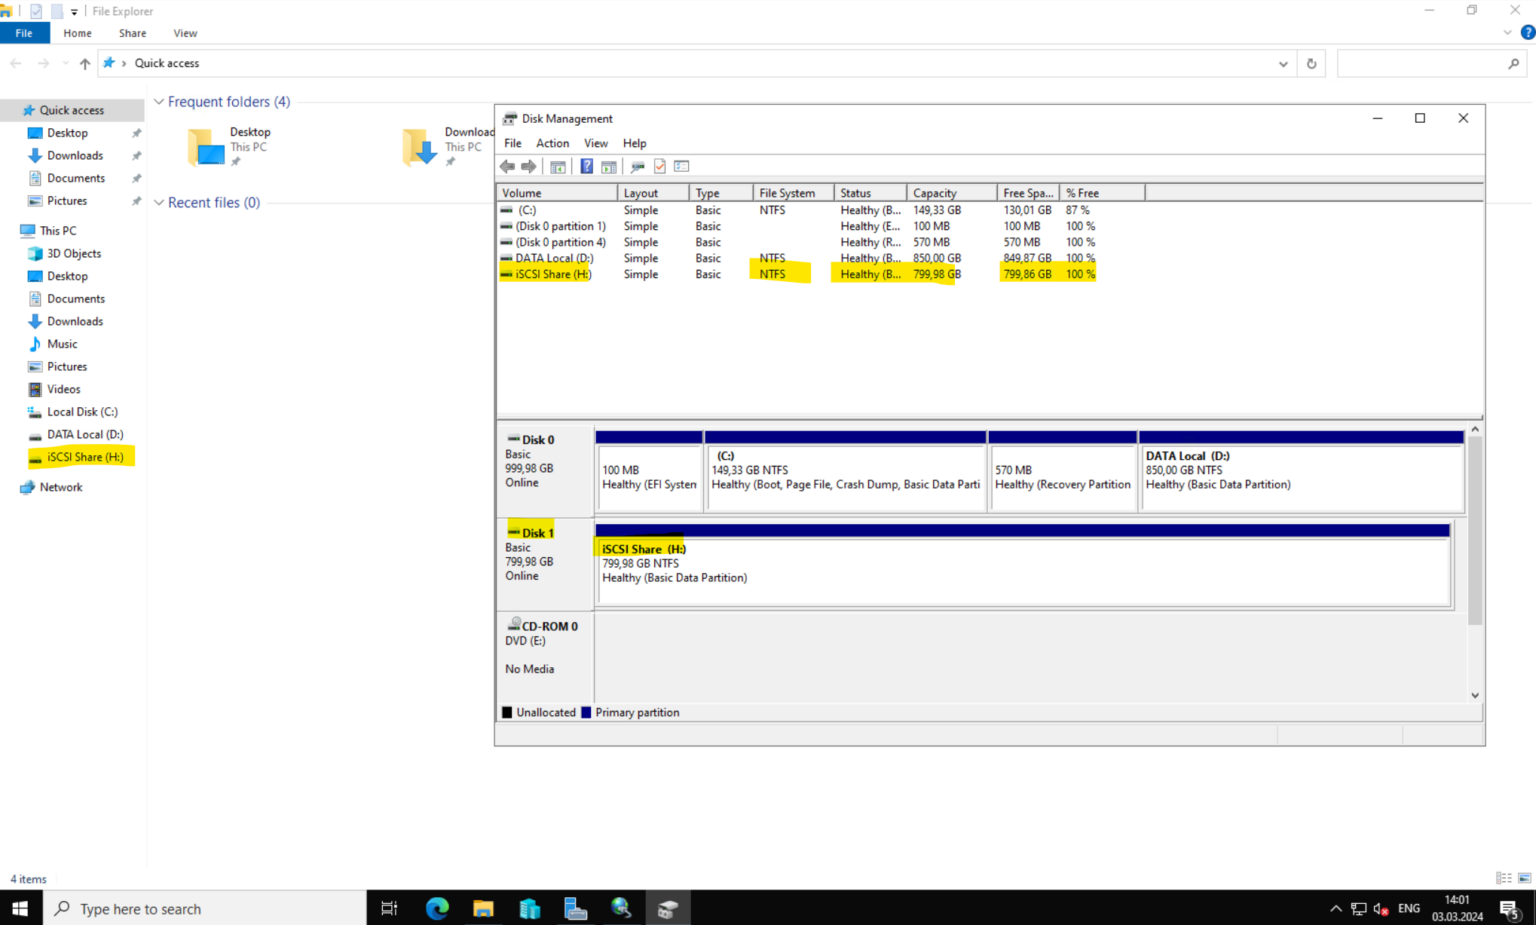Click the refresh button in the address bar
1536x925 pixels.
[1310, 63]
